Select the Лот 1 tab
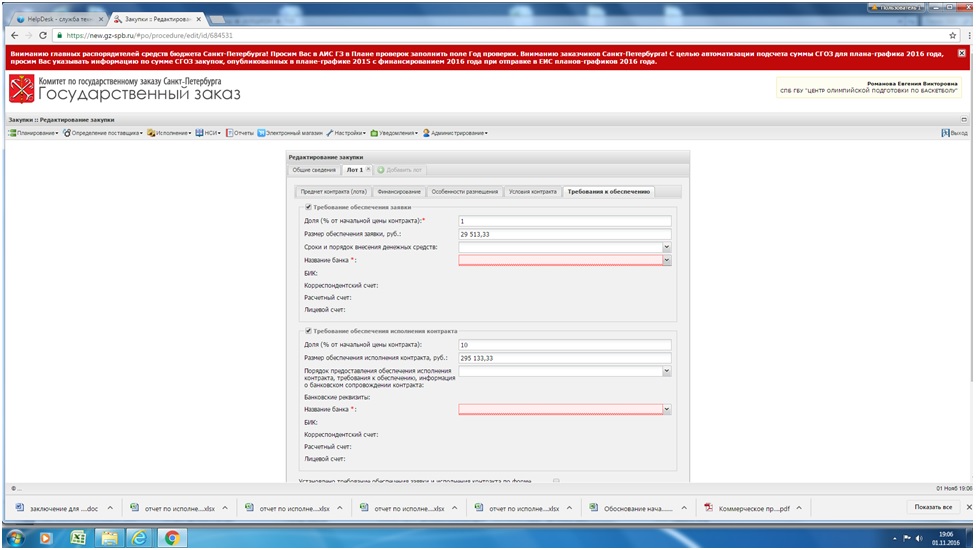The width and height of the screenshot is (976, 550). point(355,170)
